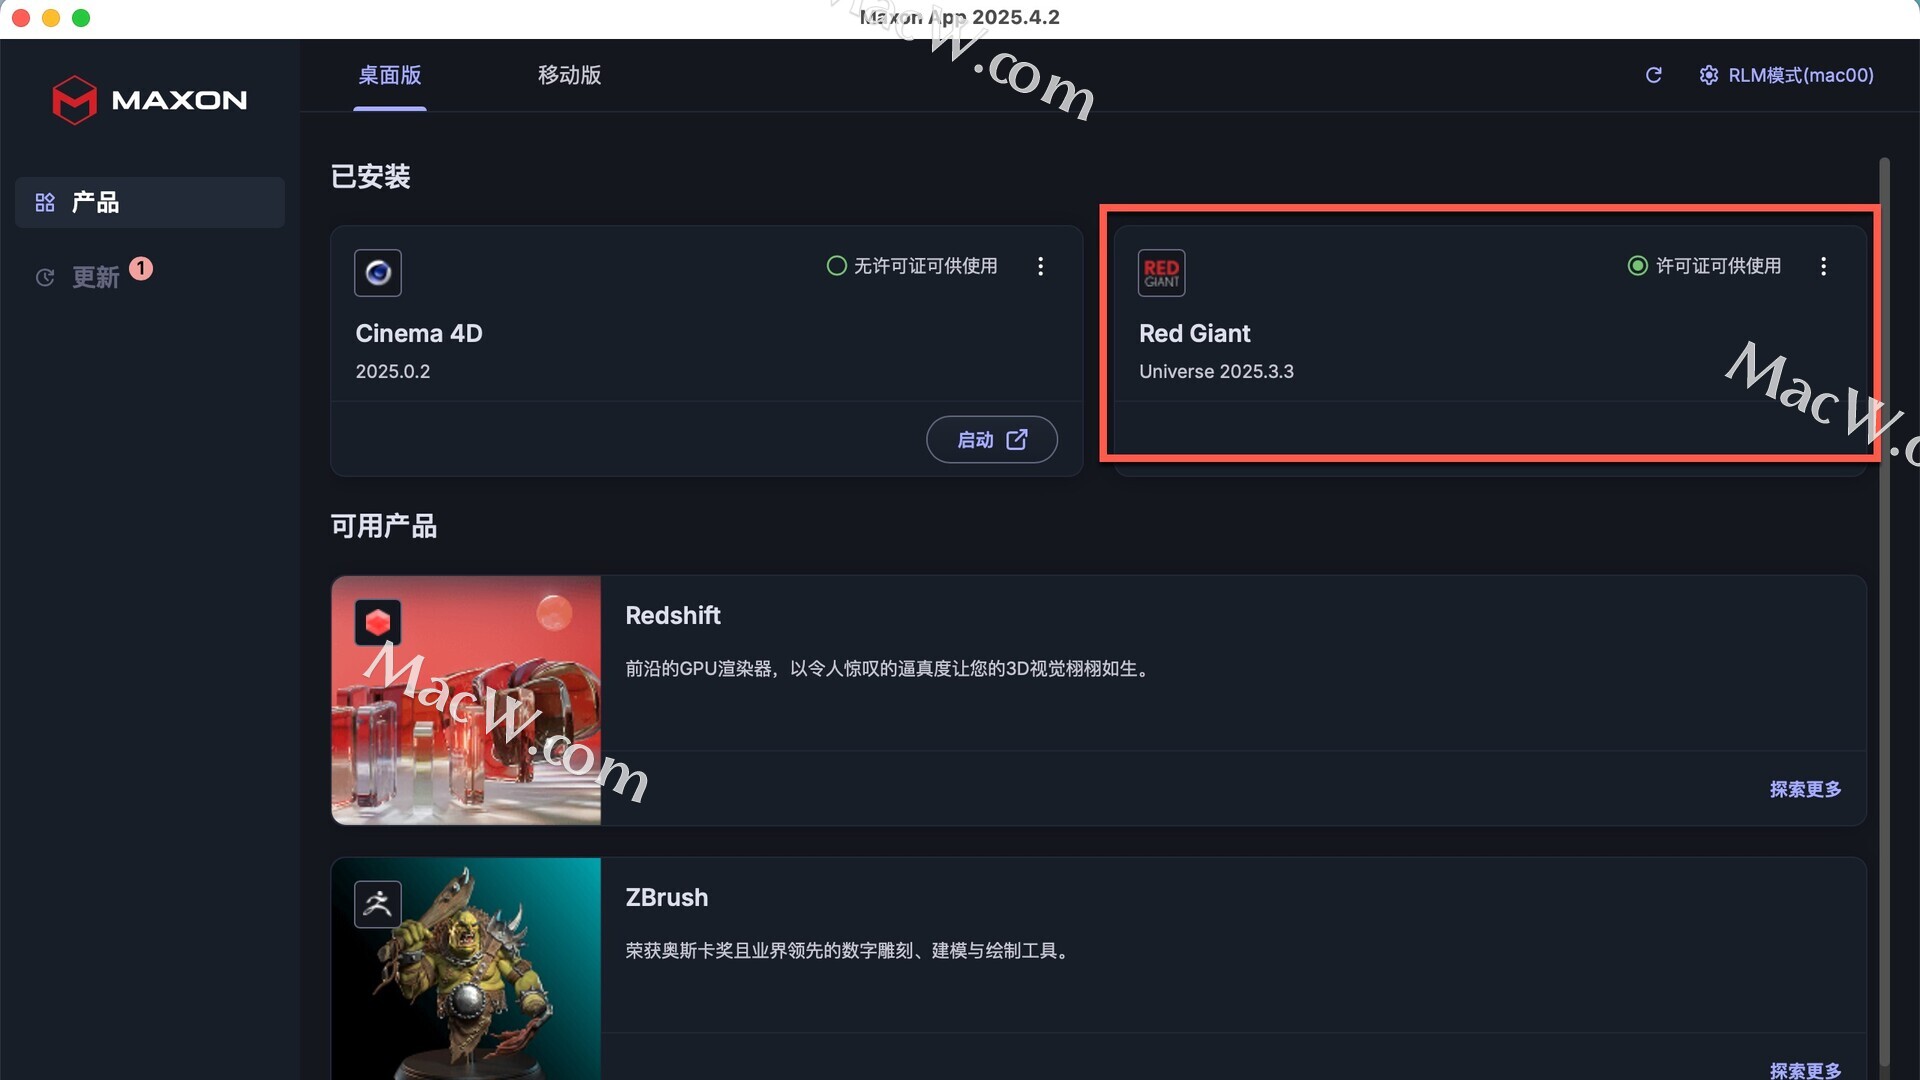The width and height of the screenshot is (1920, 1080).
Task: Click the green zoom window button
Action: (x=81, y=18)
